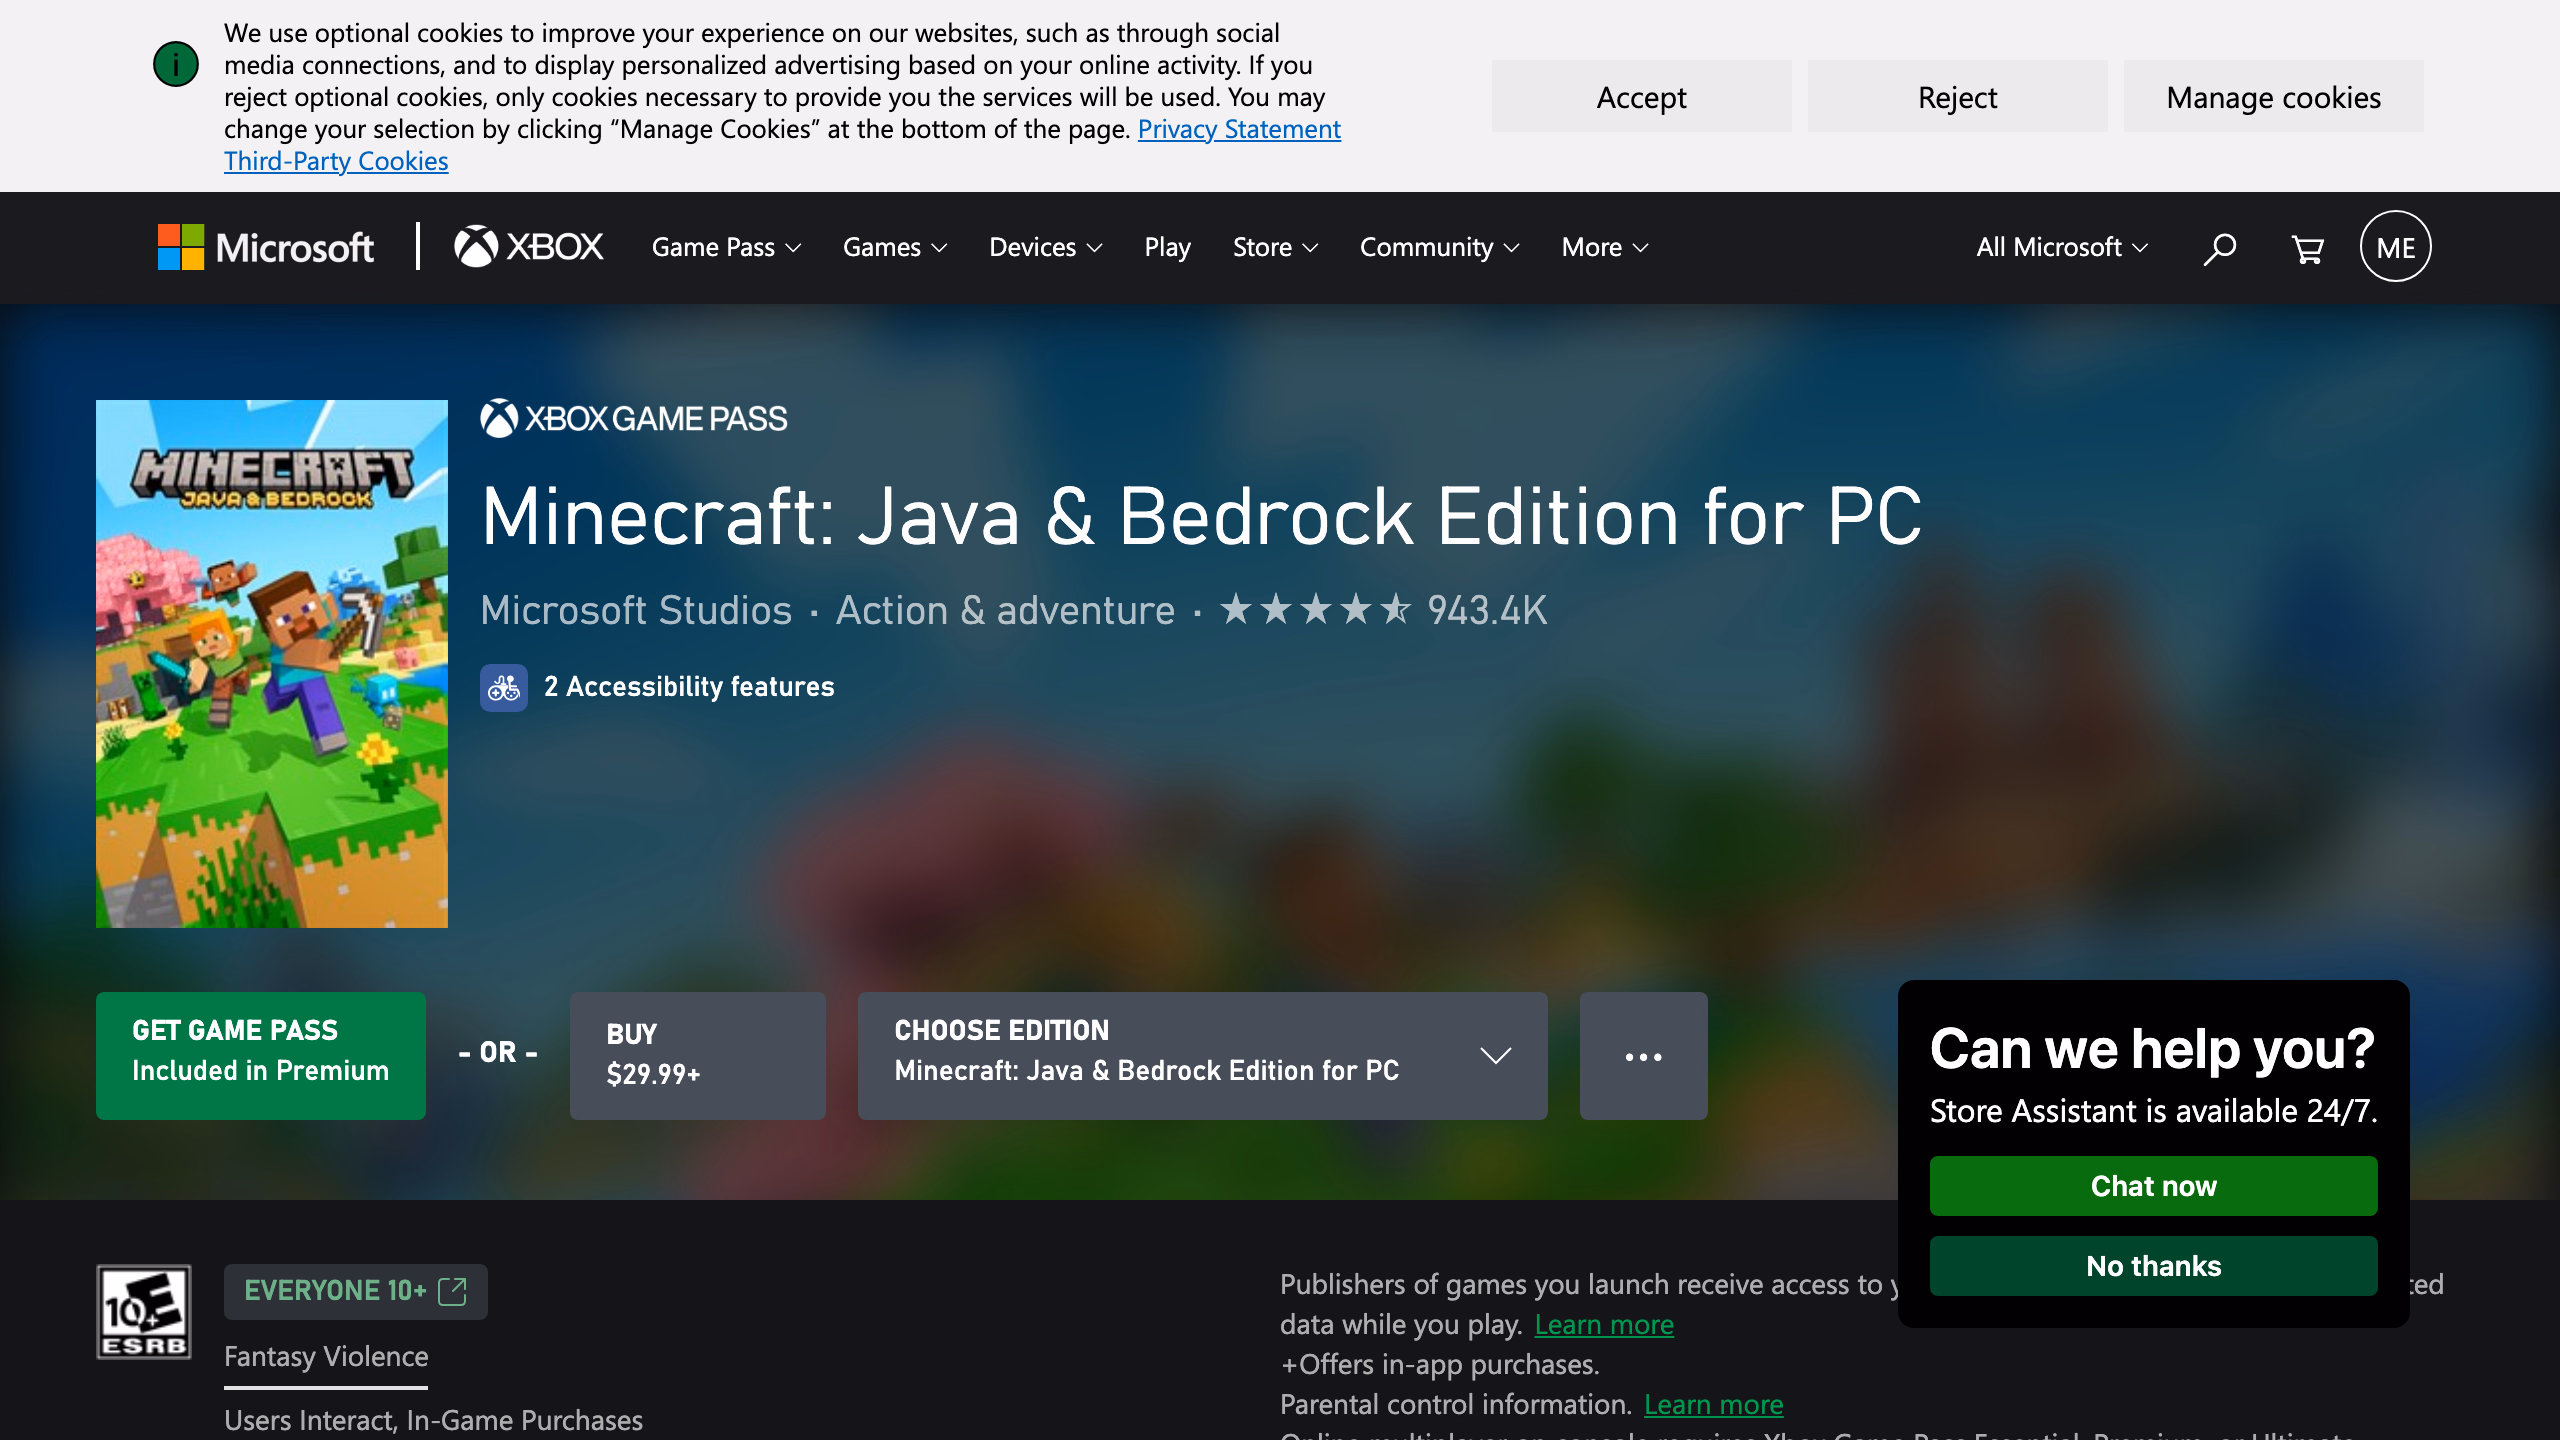
Task: Open the EVERYONE 10+ rating badge
Action: coord(356,1291)
